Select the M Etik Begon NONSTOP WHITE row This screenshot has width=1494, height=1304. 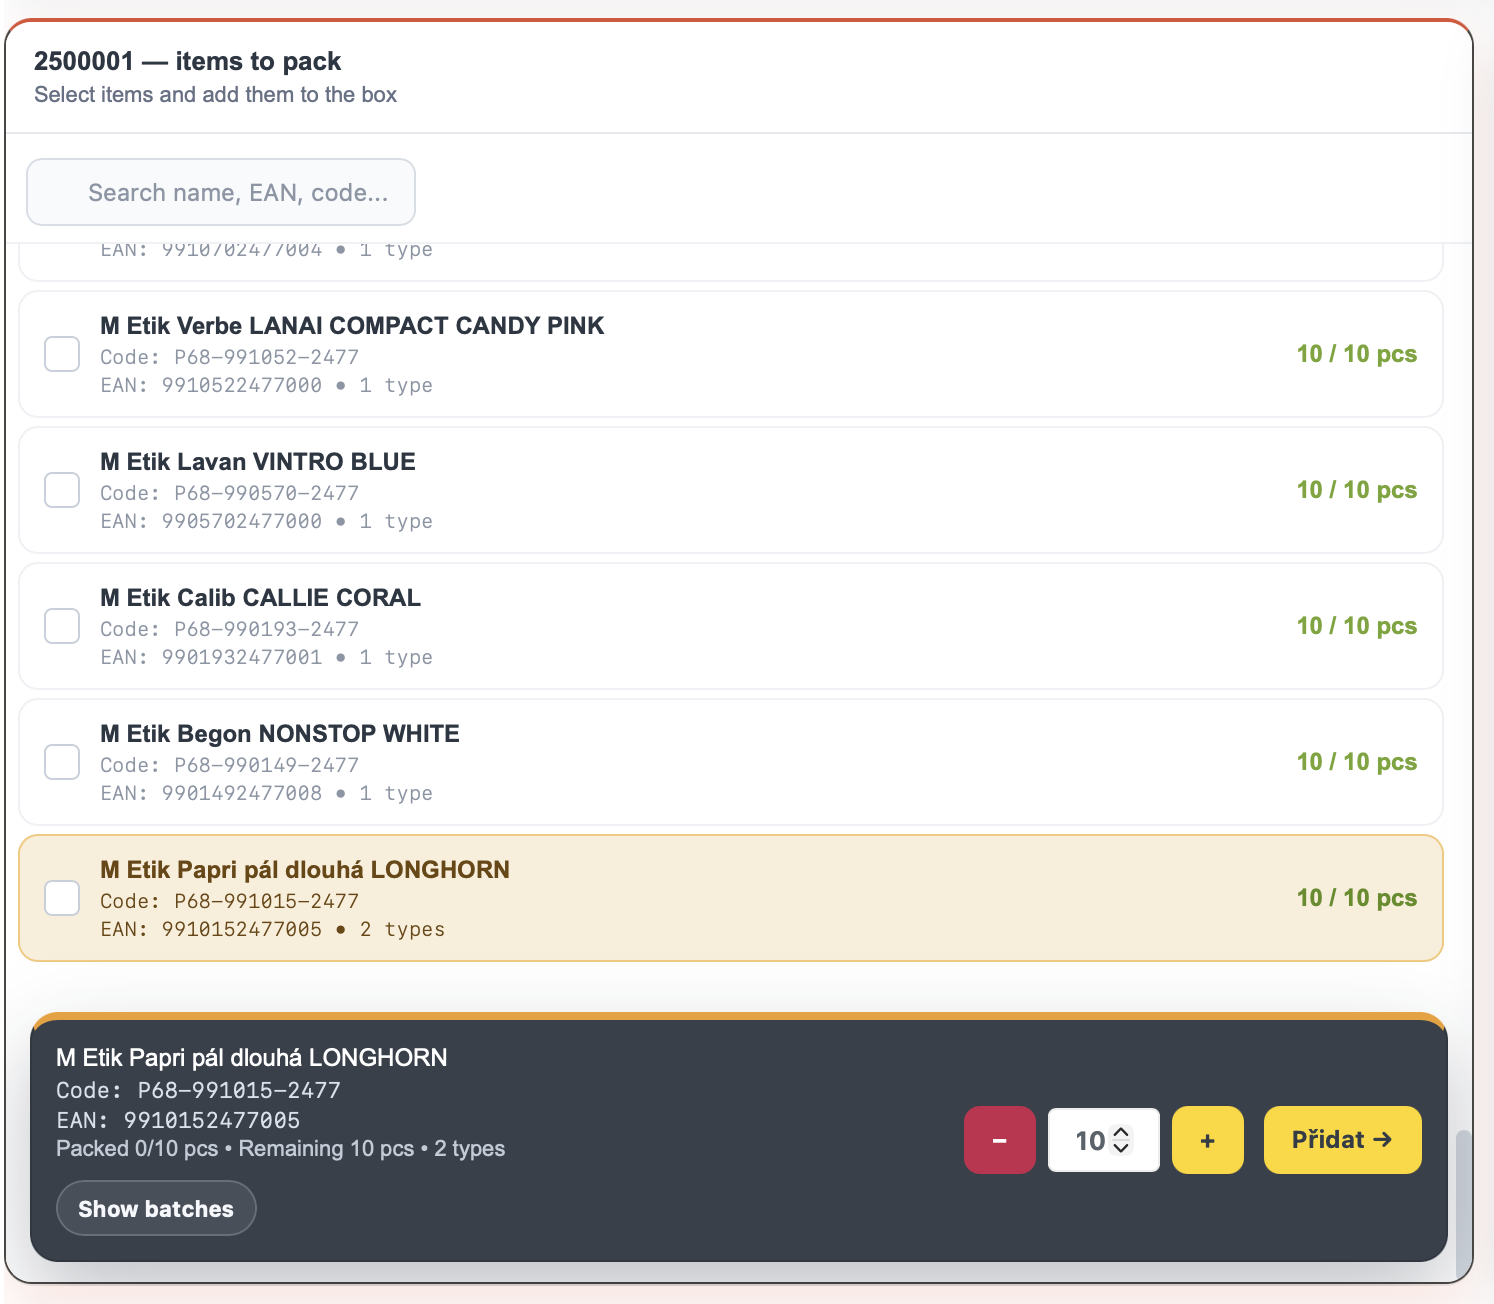[x=731, y=762]
